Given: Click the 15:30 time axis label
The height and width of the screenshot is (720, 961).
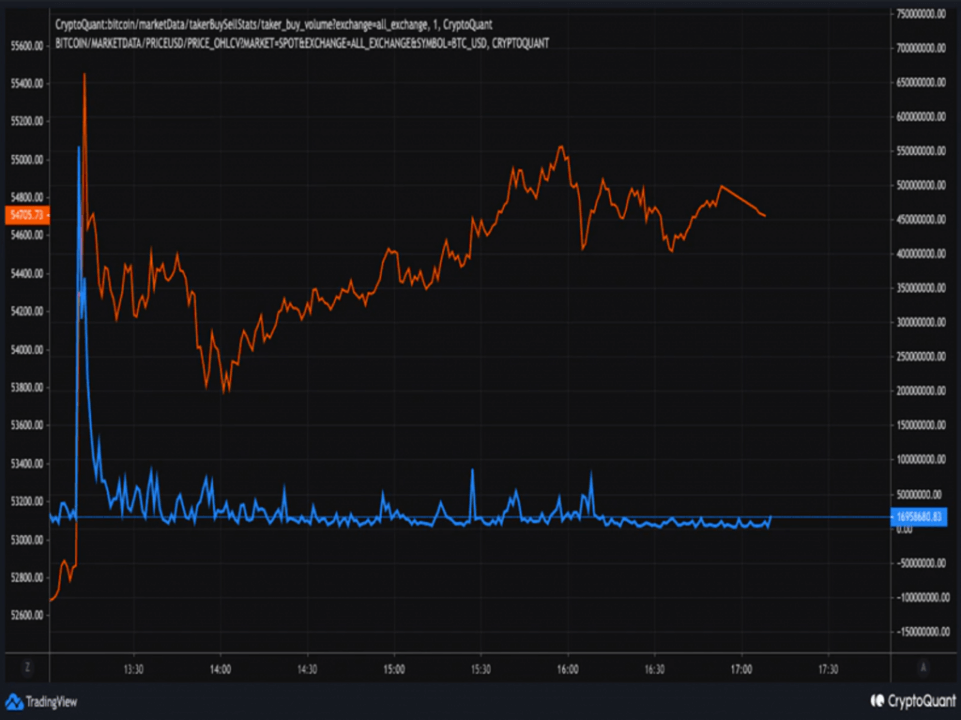Looking at the screenshot, I should [x=481, y=669].
